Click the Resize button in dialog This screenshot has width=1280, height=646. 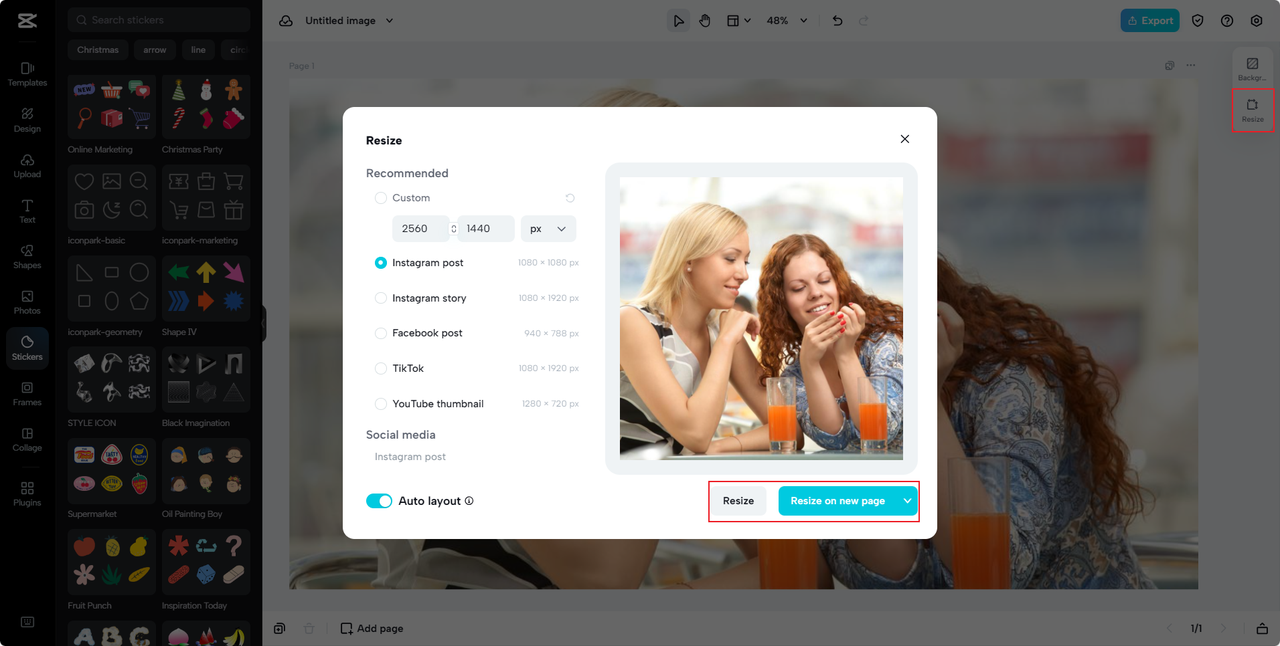pyautogui.click(x=739, y=501)
